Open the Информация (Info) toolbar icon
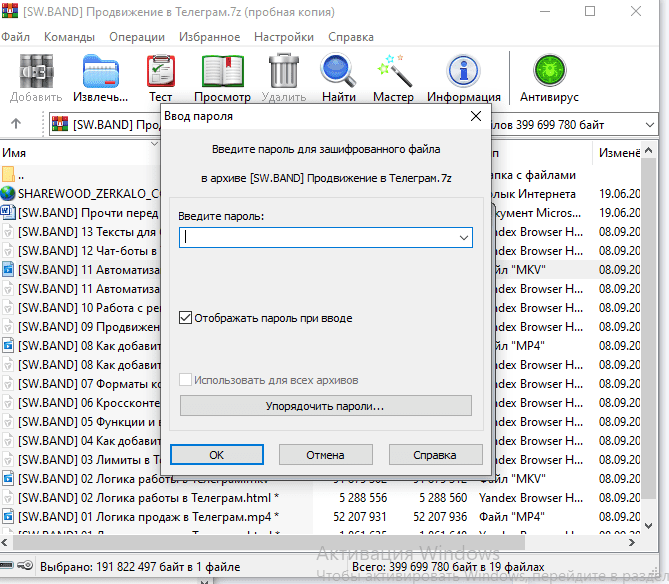669x584 pixels. coord(463,73)
